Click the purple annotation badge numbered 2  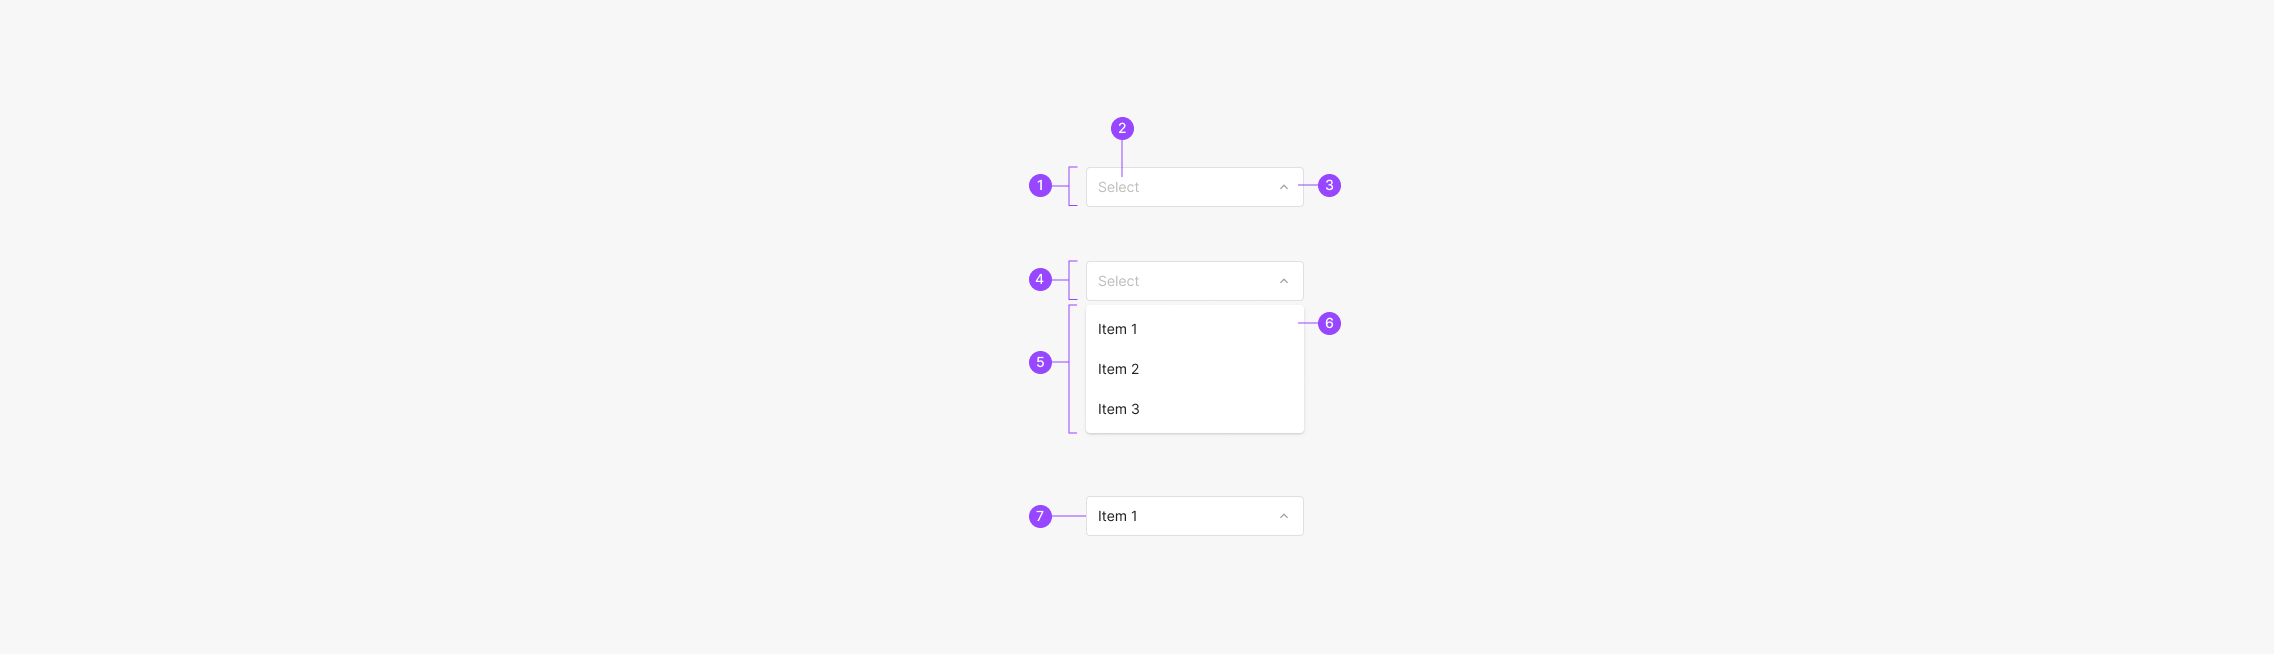click(1122, 128)
